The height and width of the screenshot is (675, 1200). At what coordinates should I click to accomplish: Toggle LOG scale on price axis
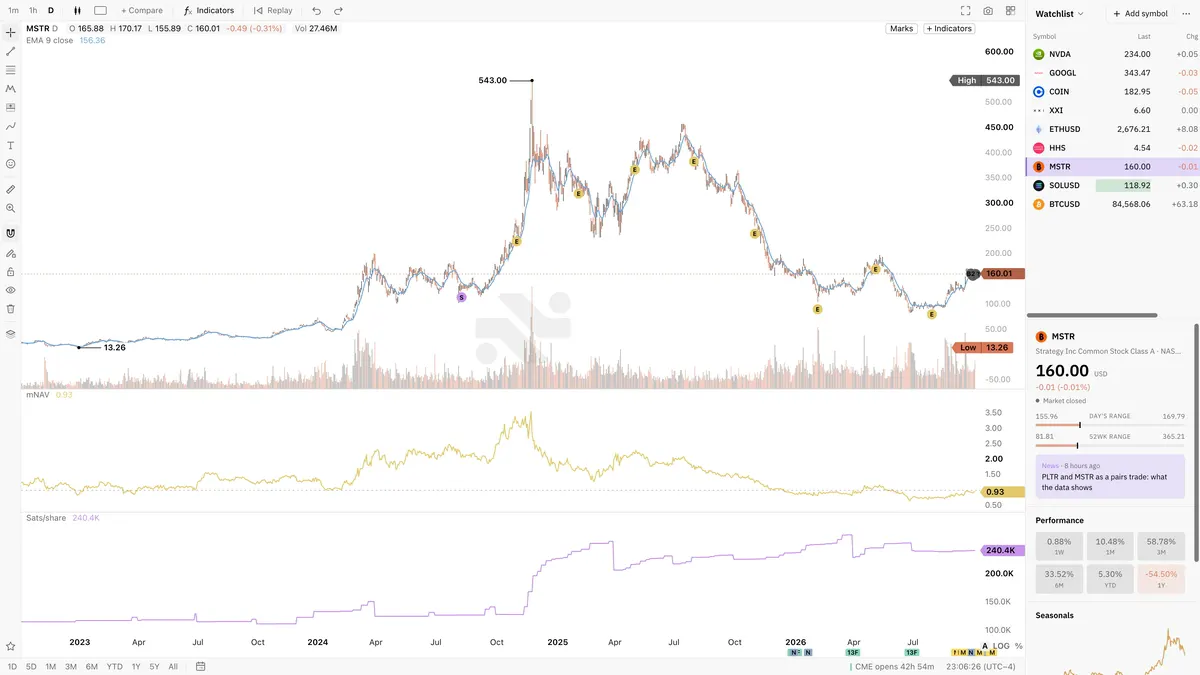point(1001,646)
